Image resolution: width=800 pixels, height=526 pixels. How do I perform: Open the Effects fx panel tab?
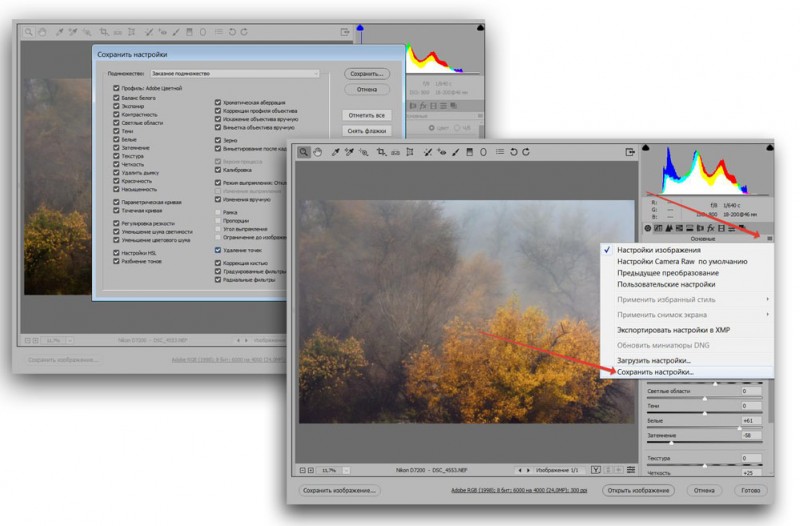click(711, 228)
